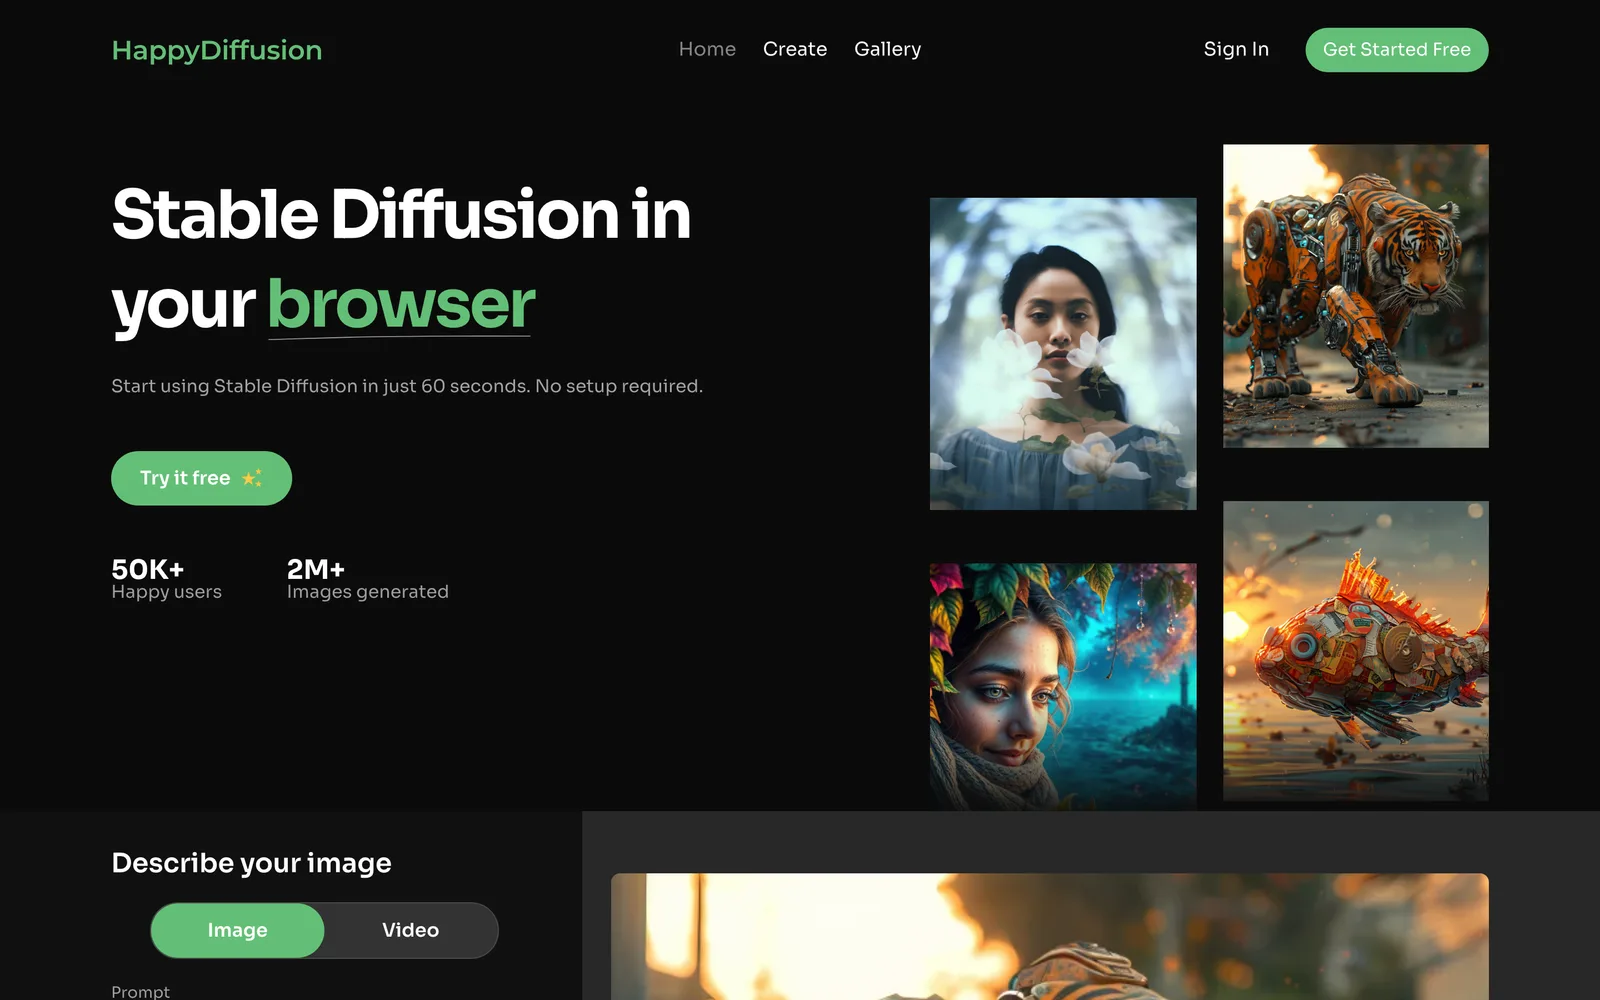Click the green word 'browser'
The image size is (1600, 1000).
pyautogui.click(x=401, y=304)
